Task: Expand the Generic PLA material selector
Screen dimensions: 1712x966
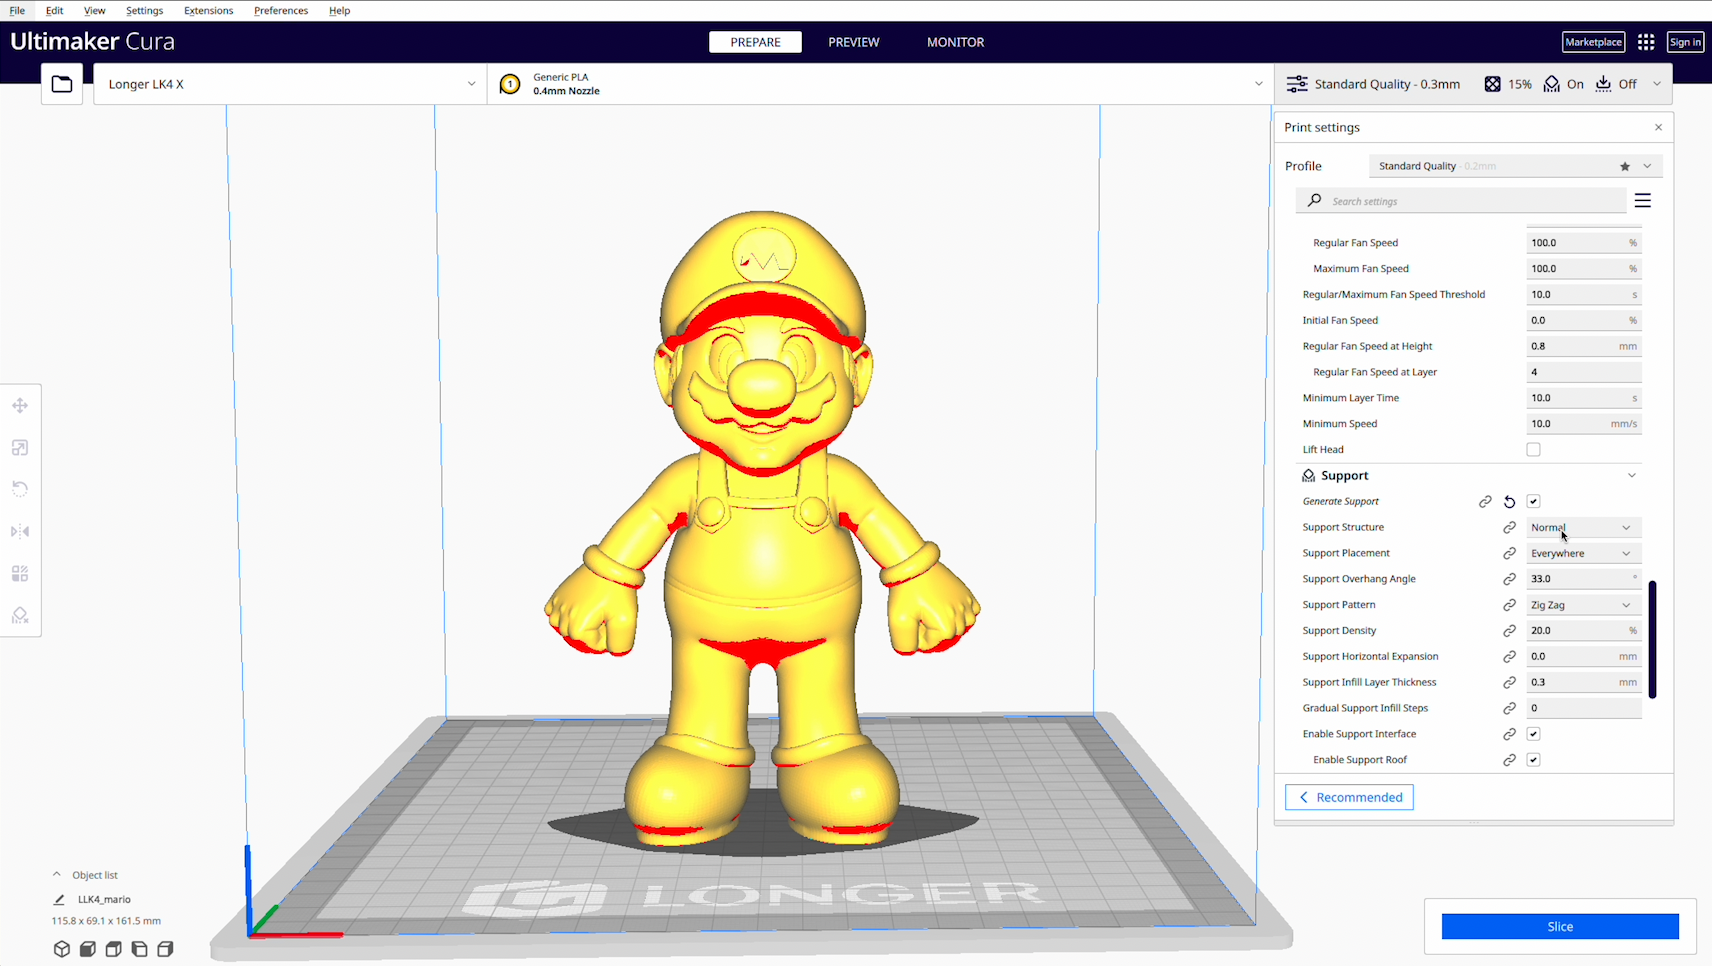Action: click(x=880, y=84)
